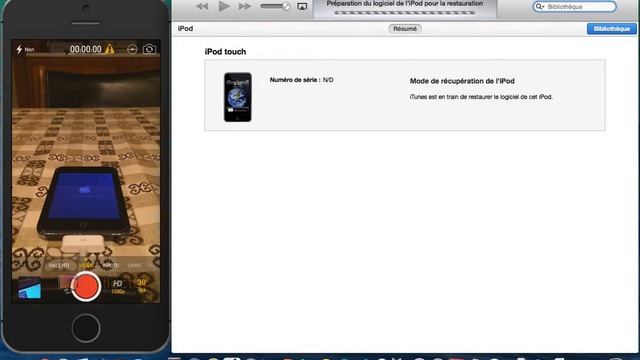
Task: Click the Préparation du logiciel status text
Action: (404, 4)
